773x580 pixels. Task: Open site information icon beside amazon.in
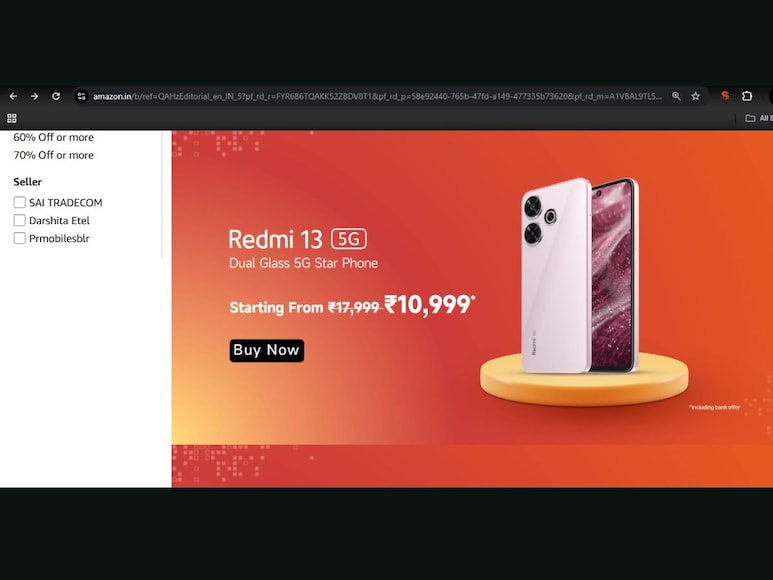pos(81,96)
